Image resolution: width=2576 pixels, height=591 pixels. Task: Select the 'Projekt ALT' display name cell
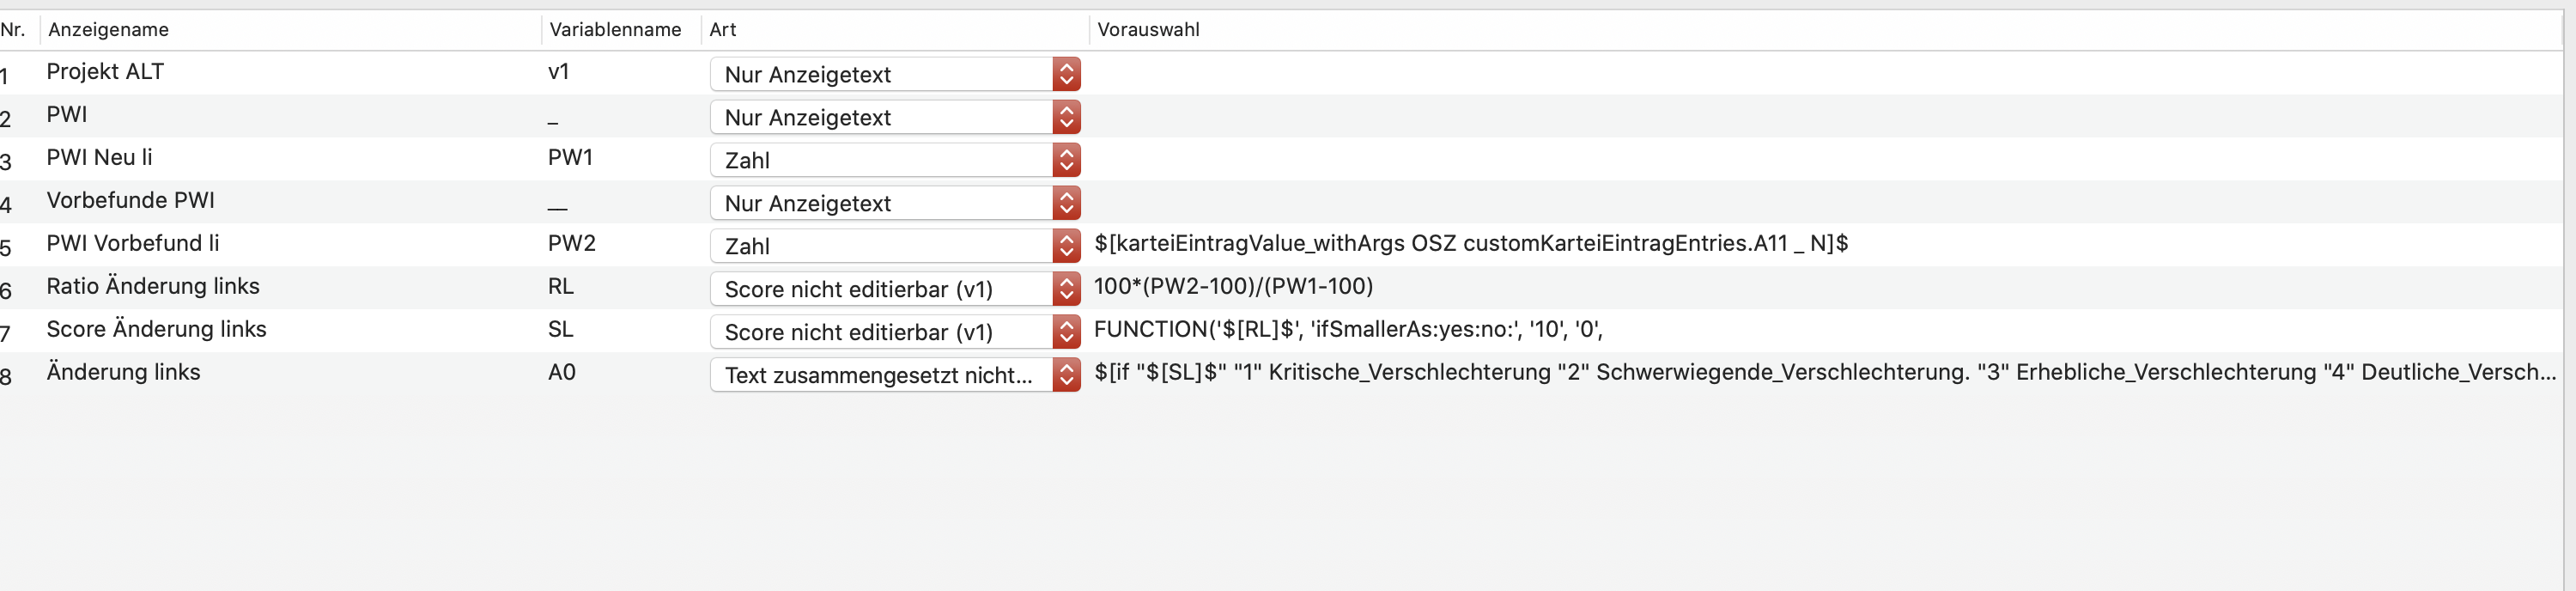pyautogui.click(x=105, y=72)
